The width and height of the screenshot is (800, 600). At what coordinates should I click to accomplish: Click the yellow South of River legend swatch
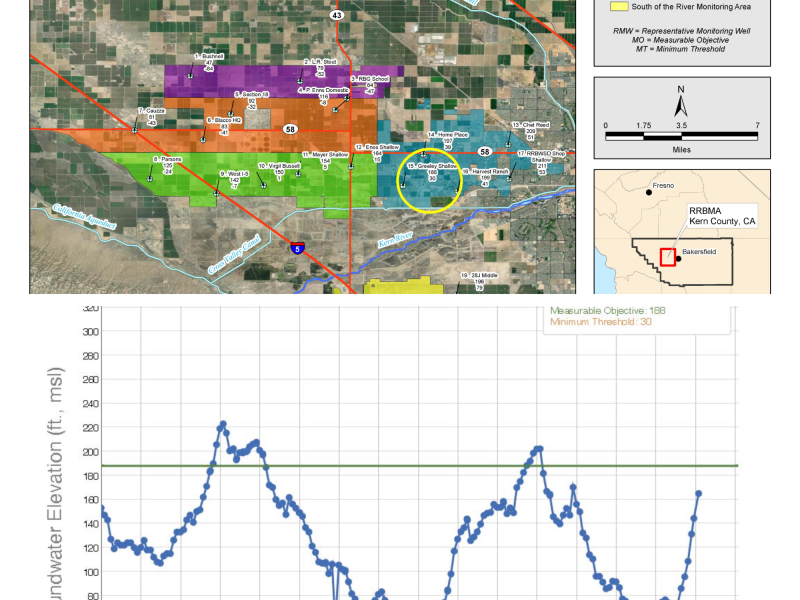[619, 6]
